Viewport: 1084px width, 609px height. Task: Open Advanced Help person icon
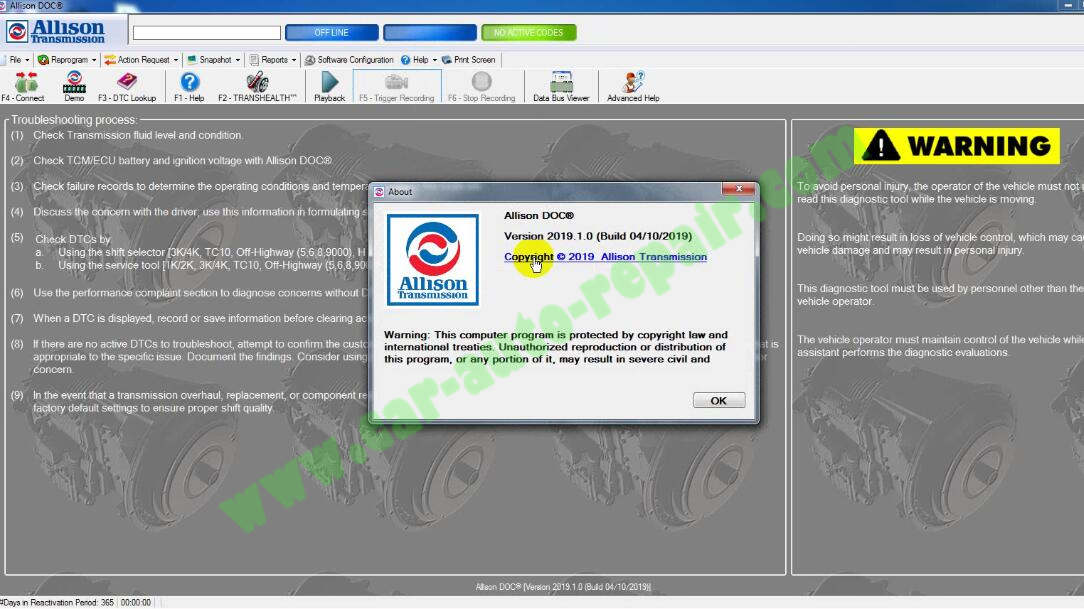click(633, 82)
